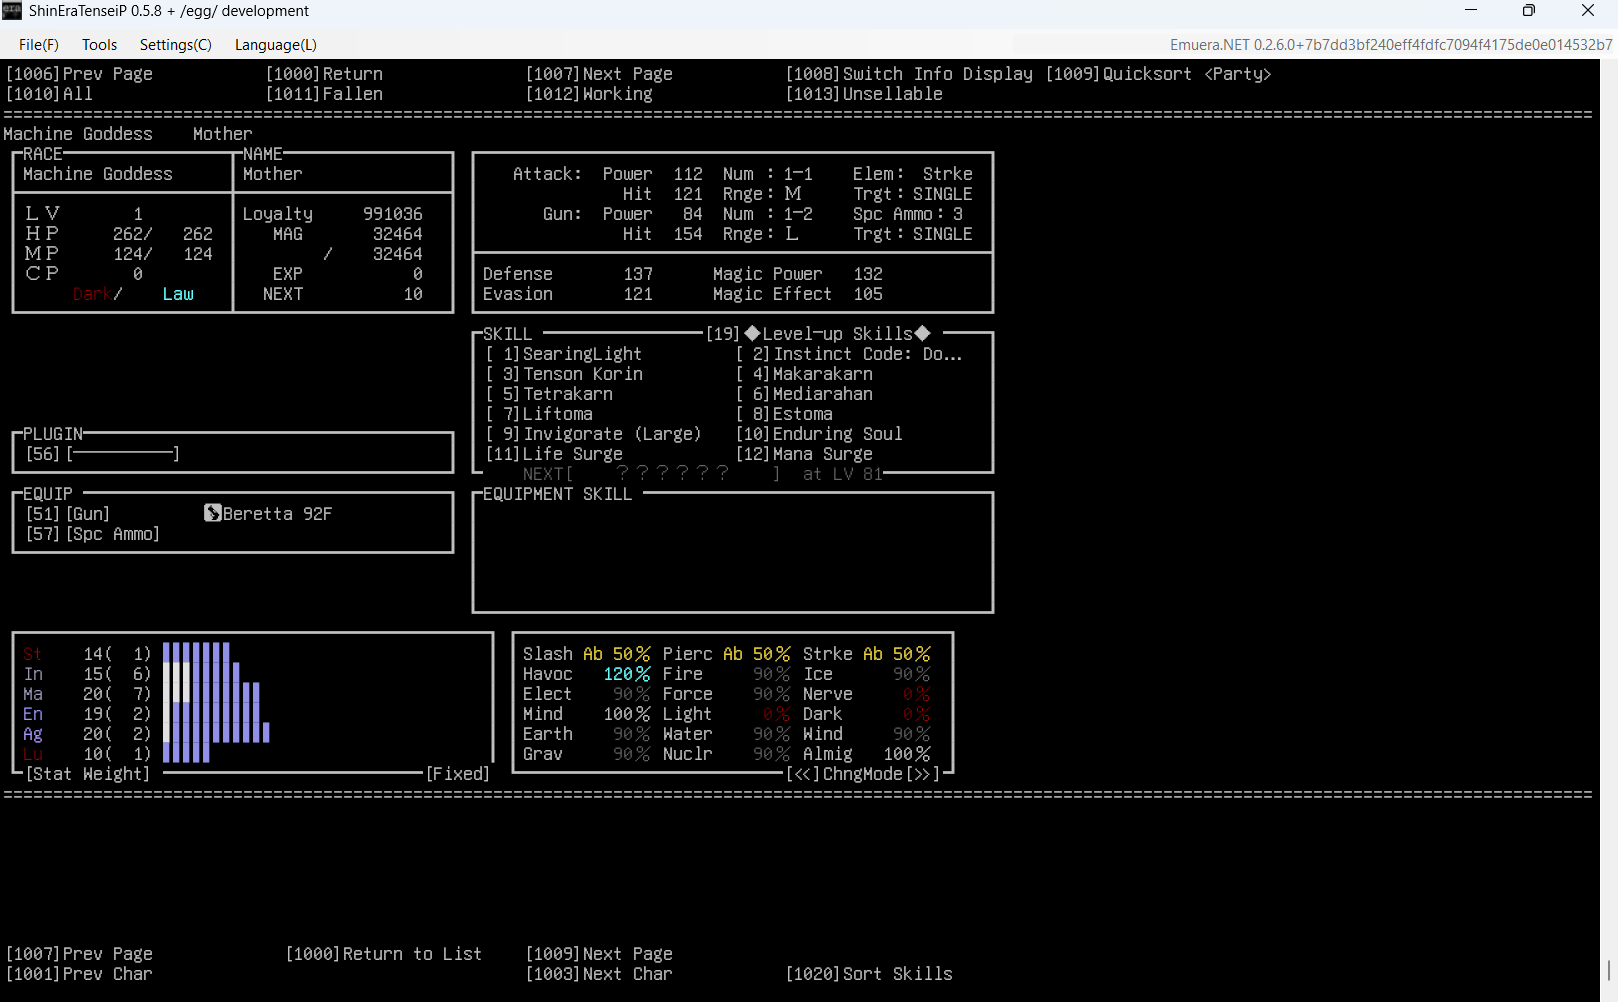Click the [56] plugin slot
This screenshot has width=1618, height=1002.
pyautogui.click(x=102, y=454)
